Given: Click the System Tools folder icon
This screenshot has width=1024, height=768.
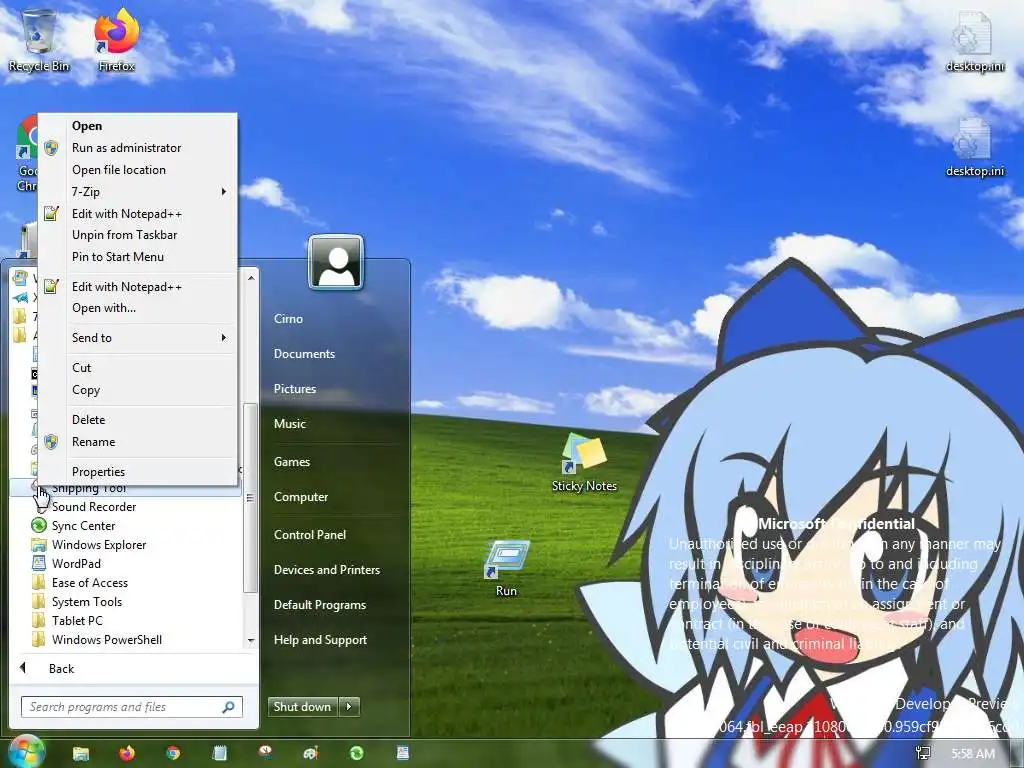Looking at the screenshot, I should (39, 601).
